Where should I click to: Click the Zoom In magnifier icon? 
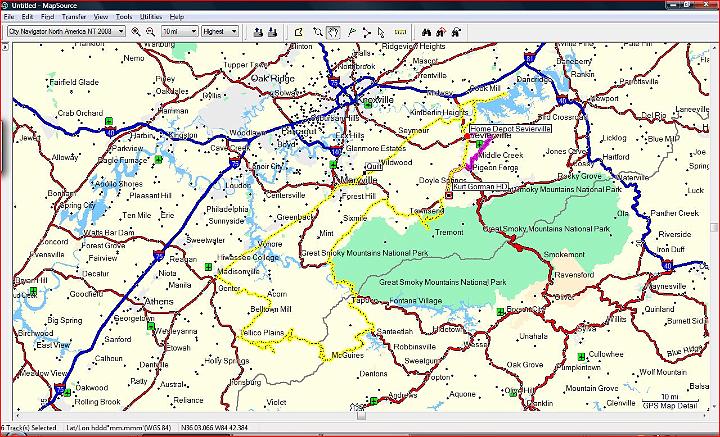(136, 32)
